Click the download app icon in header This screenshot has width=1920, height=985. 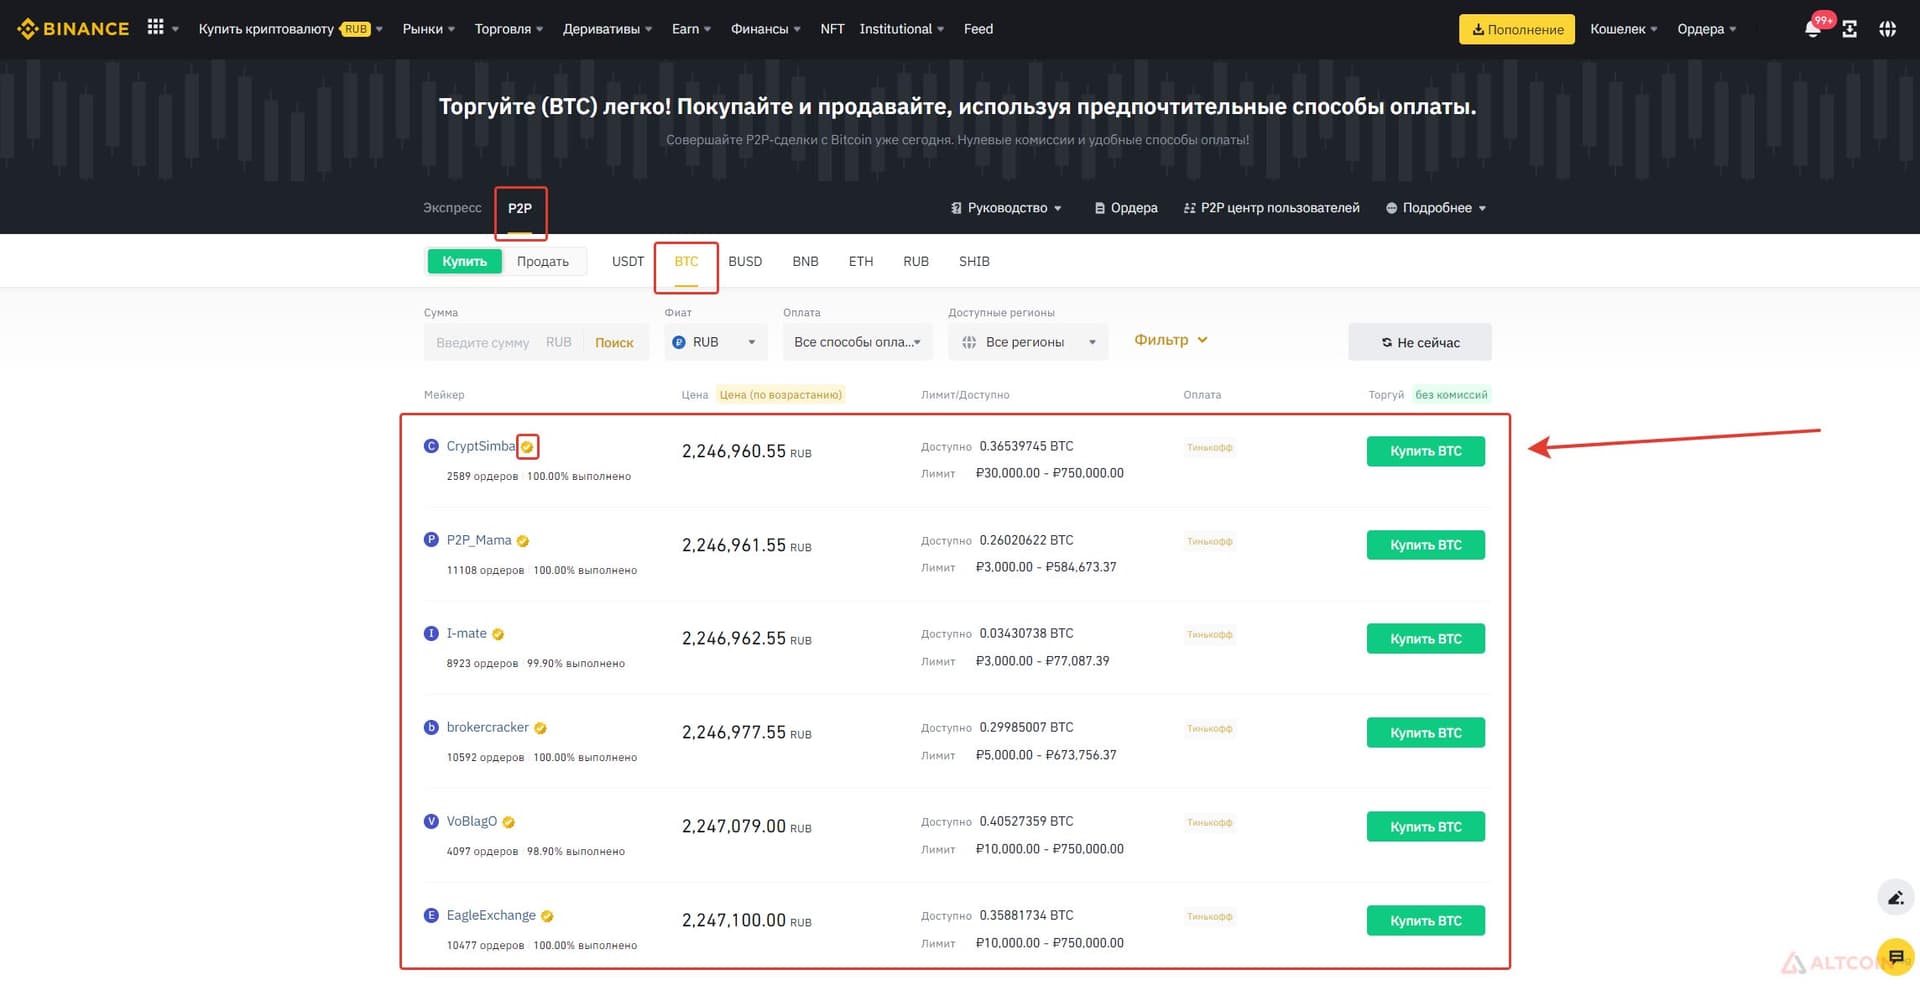click(x=1849, y=29)
